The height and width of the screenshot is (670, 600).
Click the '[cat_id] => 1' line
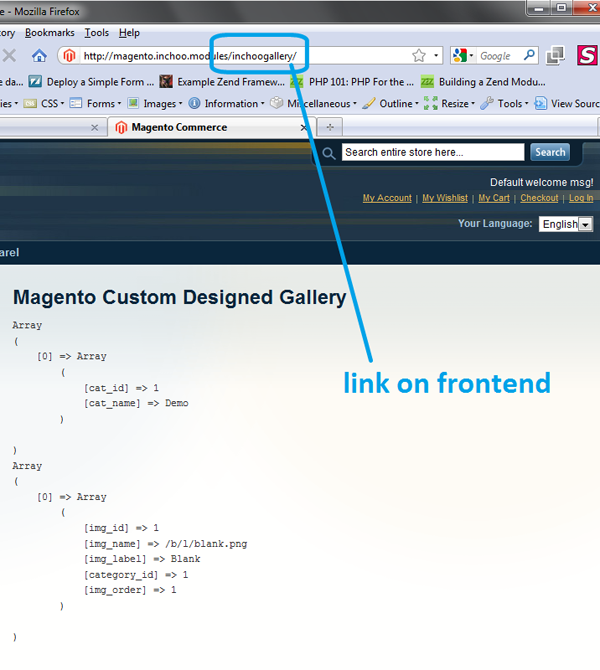(121, 388)
